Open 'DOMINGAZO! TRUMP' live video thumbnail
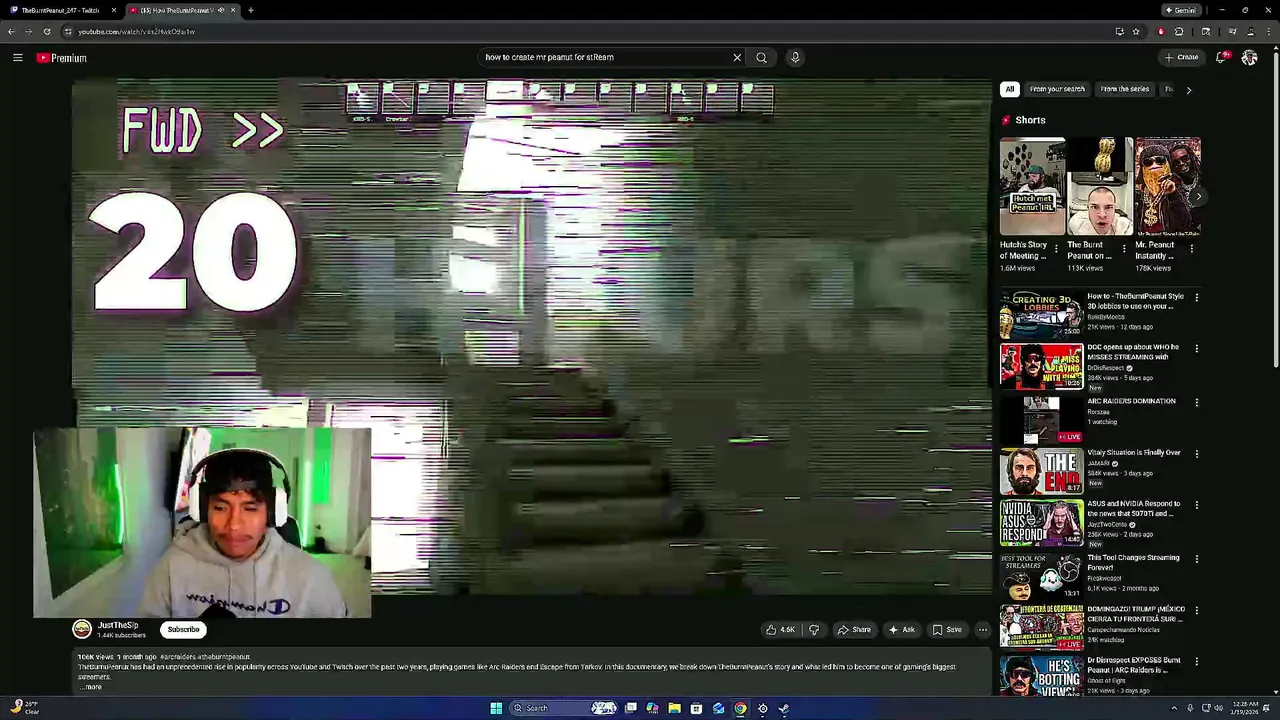Screen dimensions: 1280x720 1041,628
